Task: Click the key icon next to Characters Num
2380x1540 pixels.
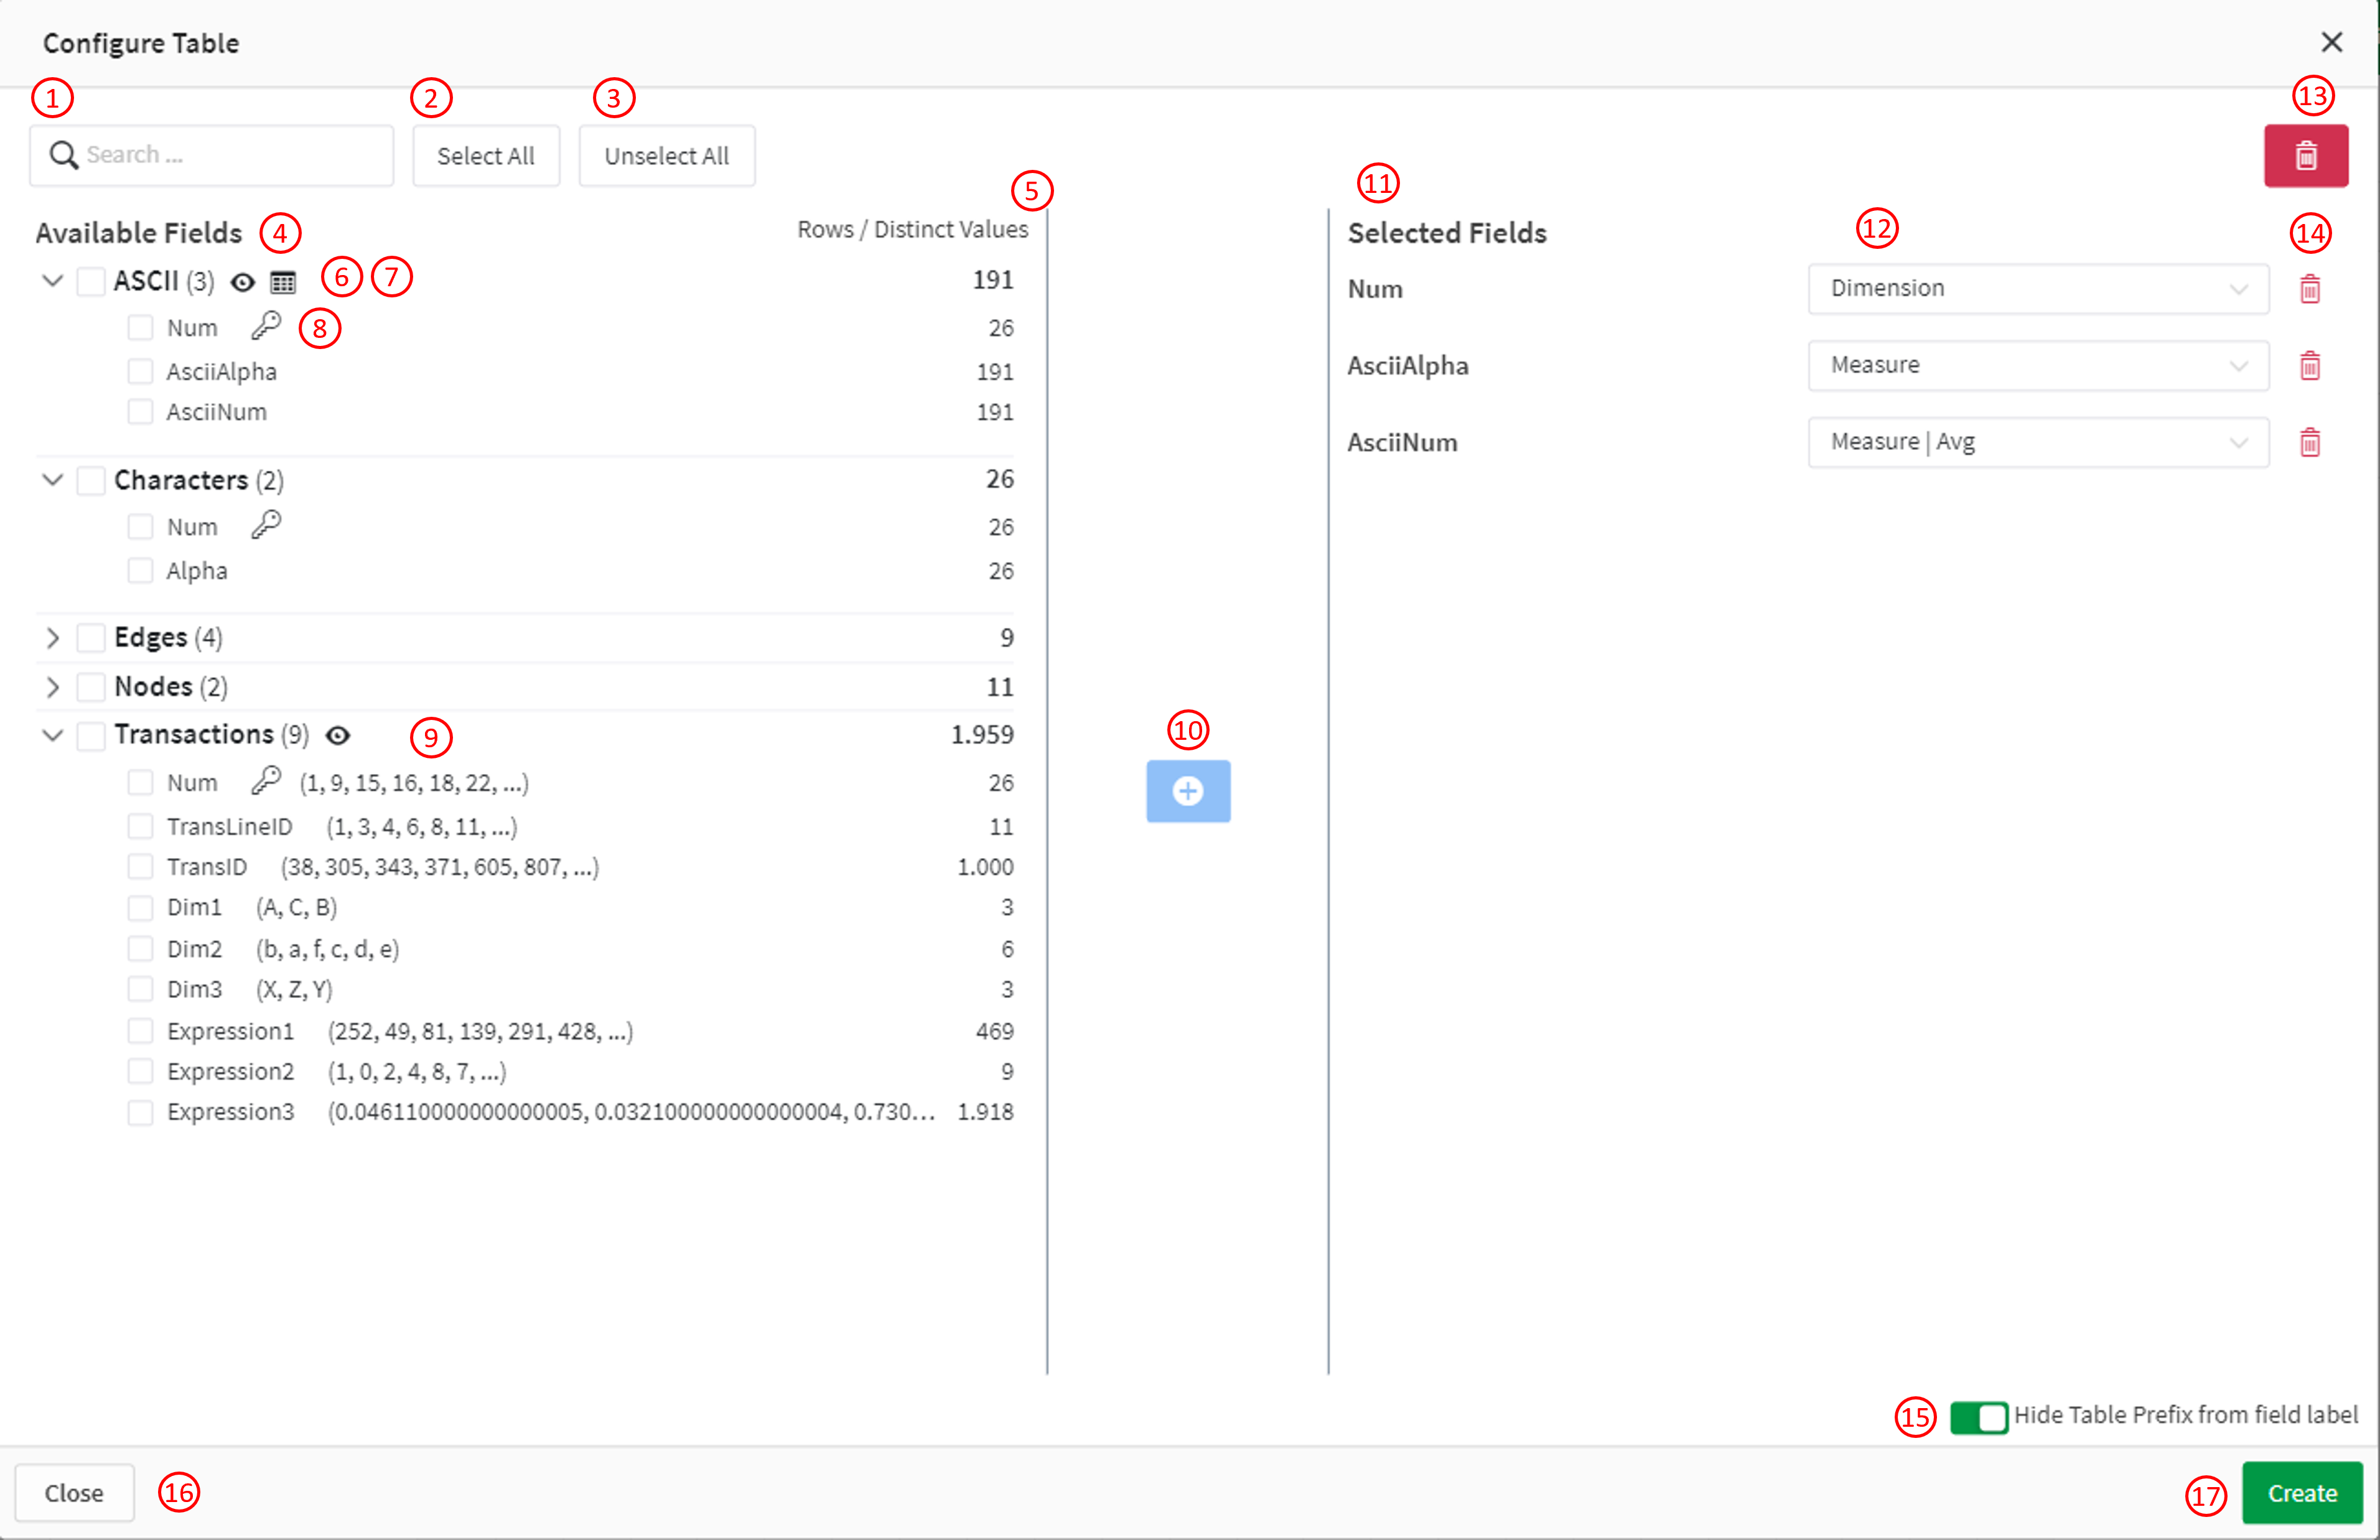Action: pos(266,525)
